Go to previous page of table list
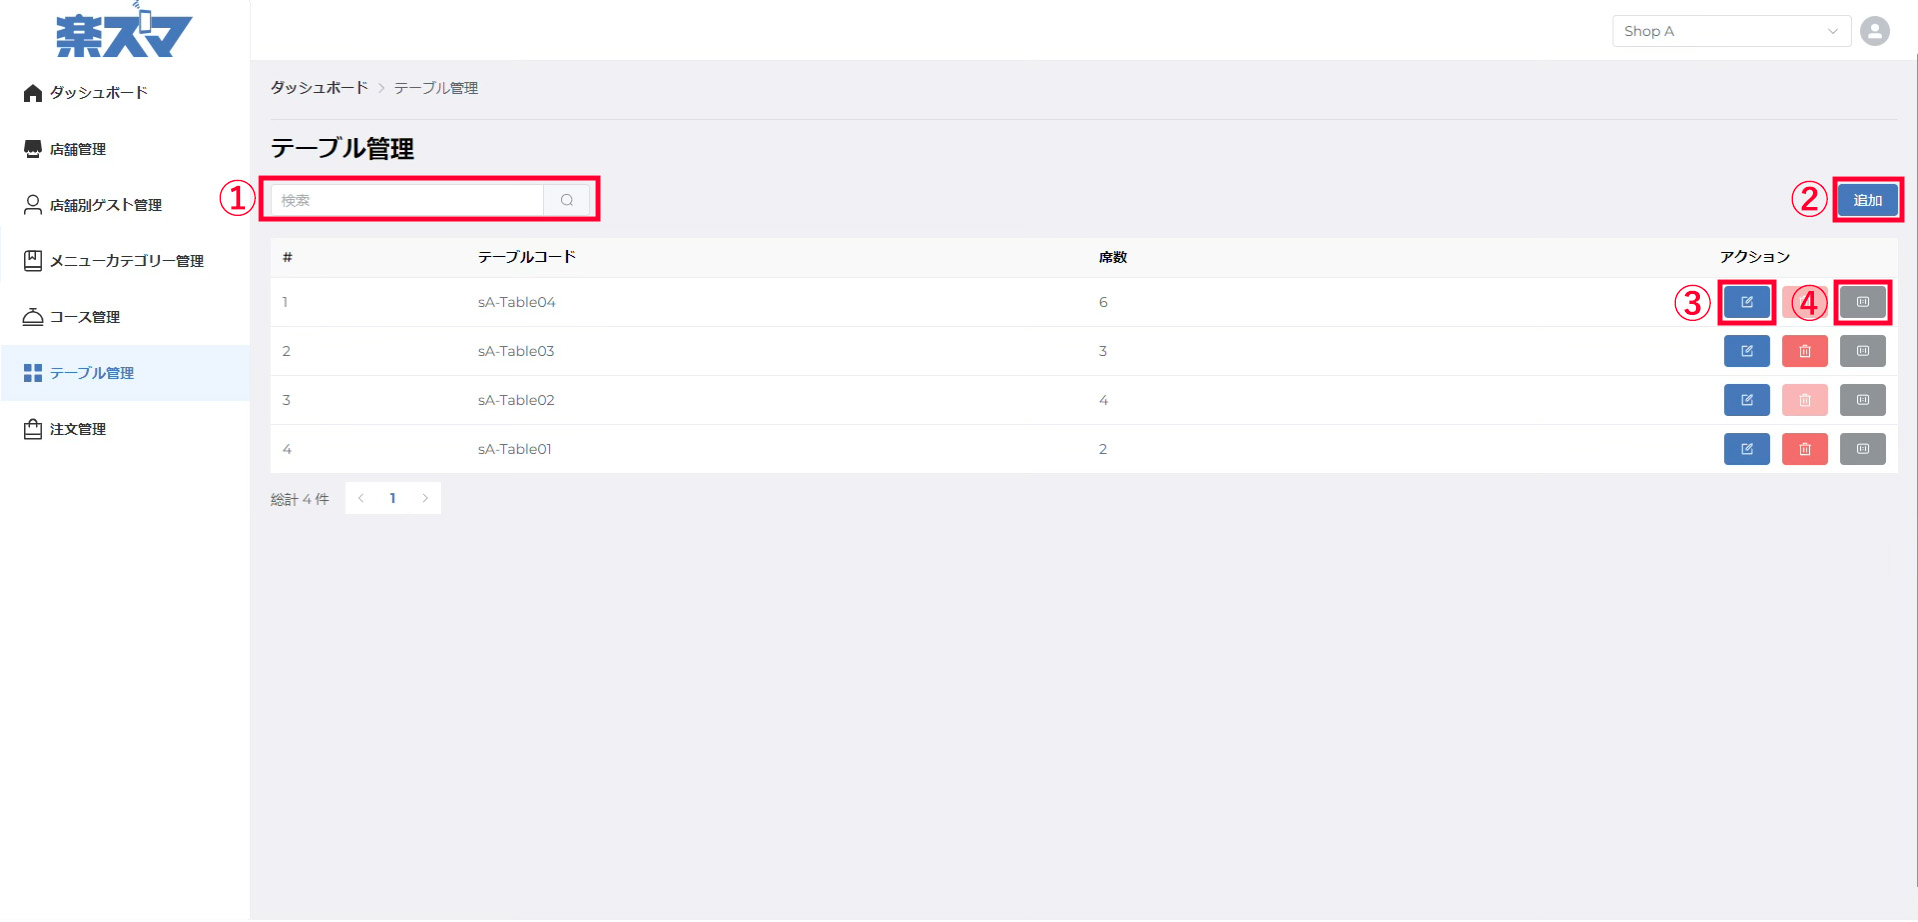Viewport: 1918px width, 922px height. [x=361, y=498]
